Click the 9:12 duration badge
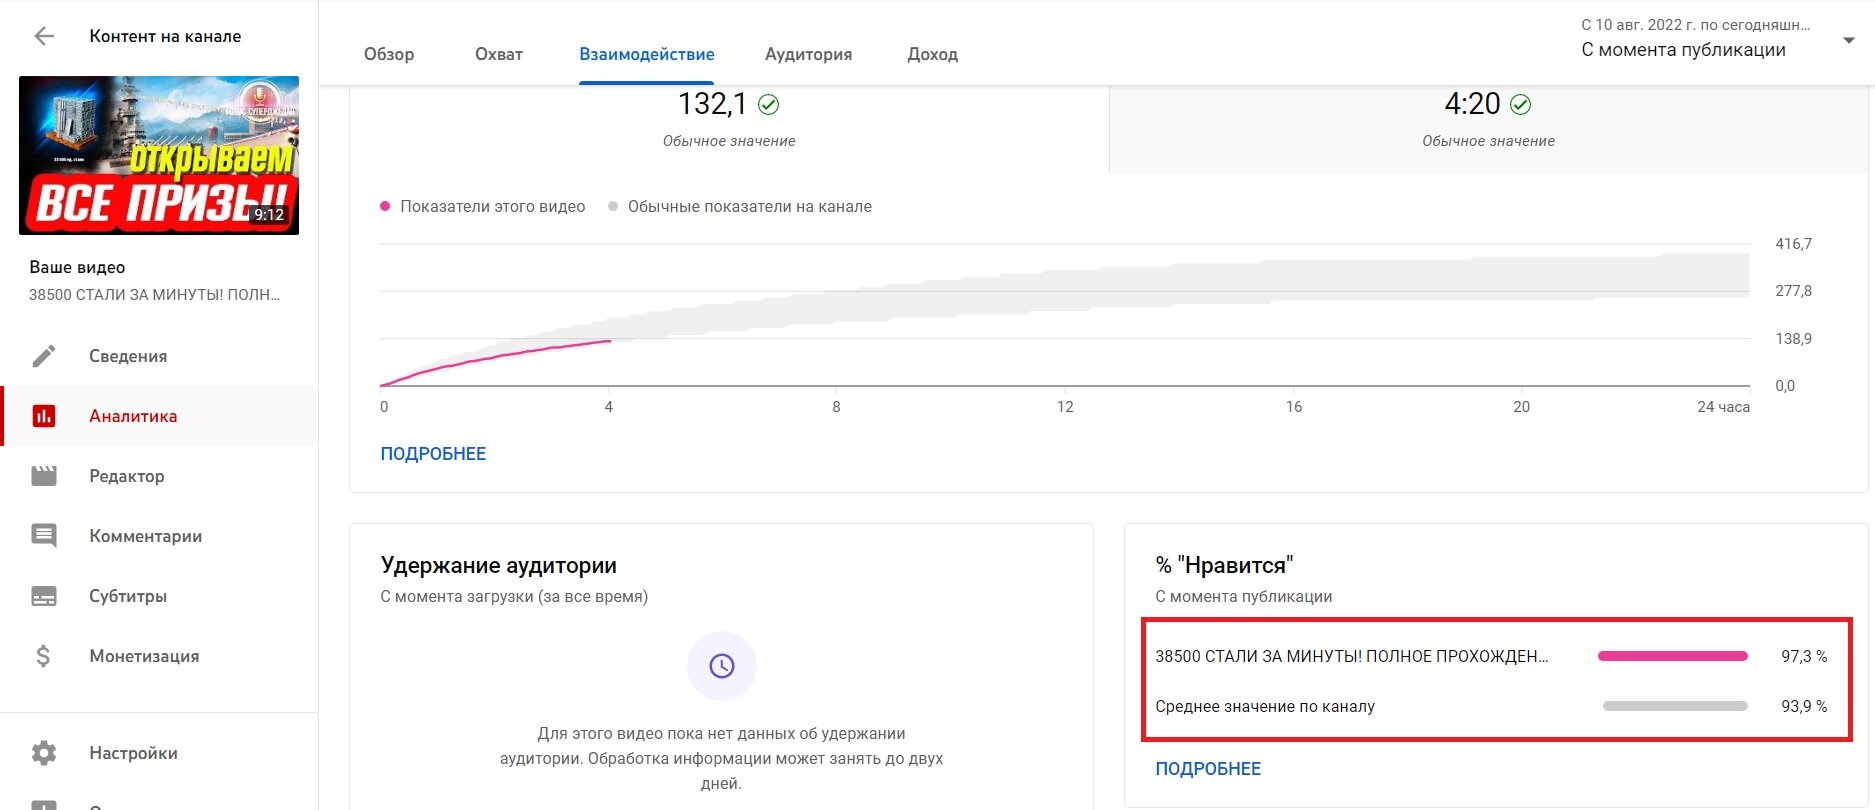The image size is (1875, 810). (269, 215)
